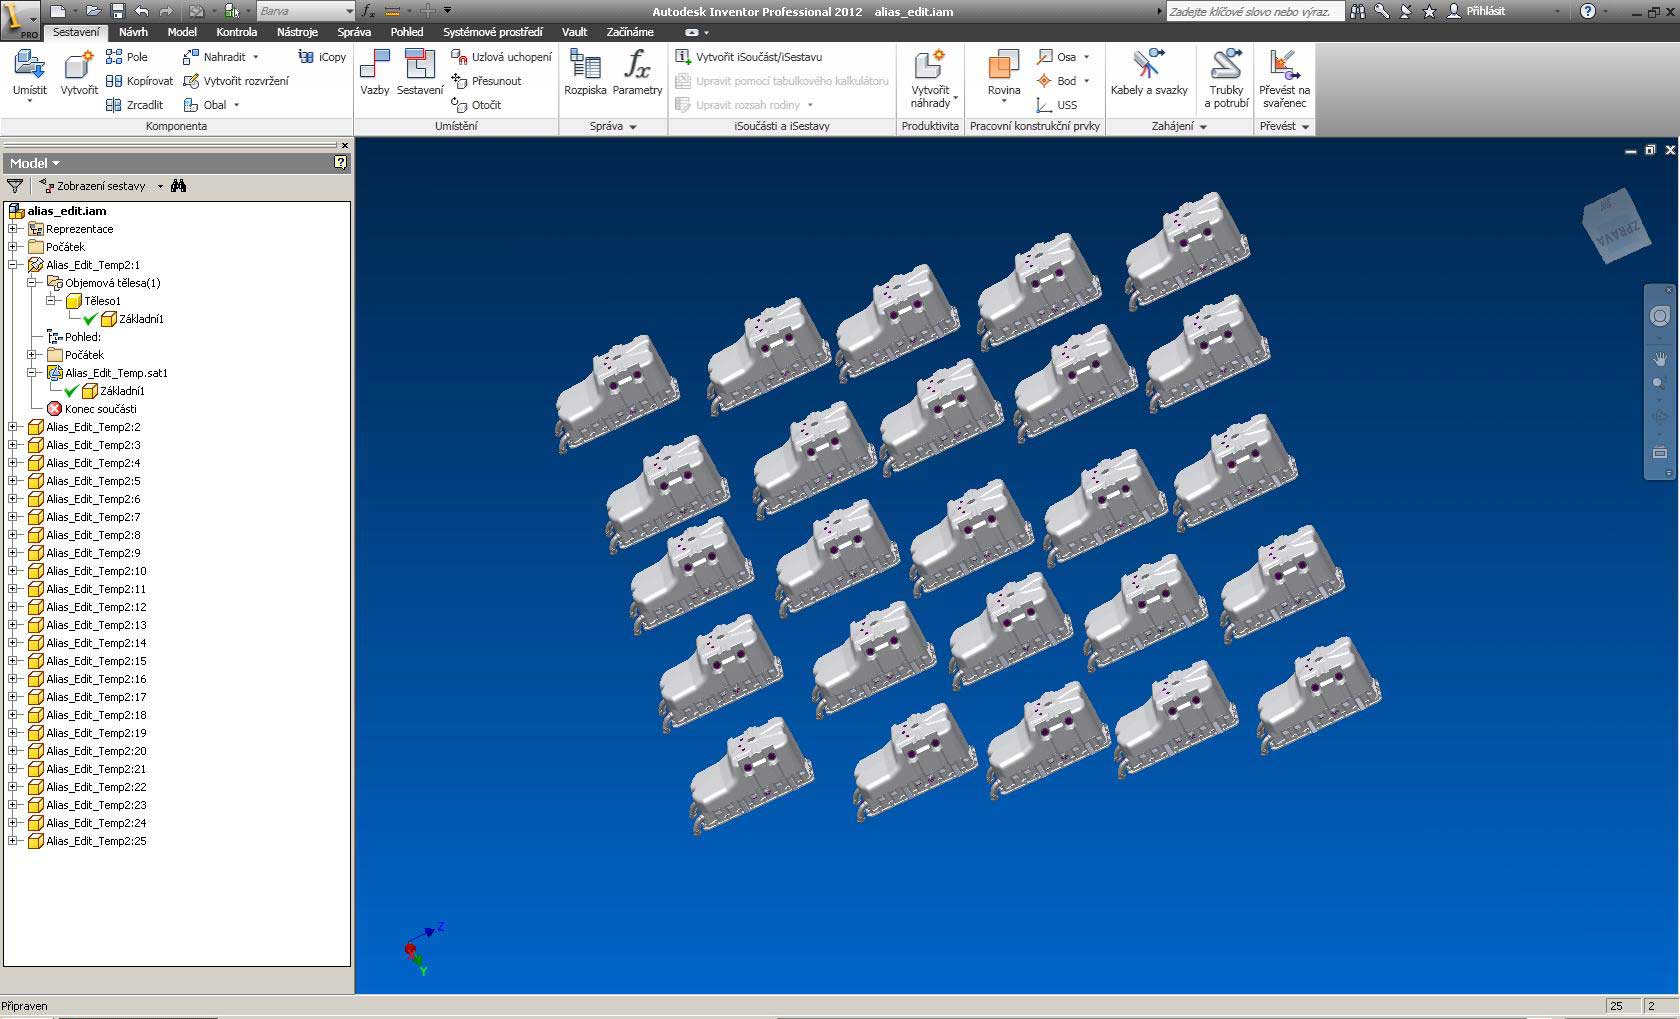1680x1019 pixels.
Task: Click the Umístit (Place) component icon
Action: pyautogui.click(x=29, y=68)
